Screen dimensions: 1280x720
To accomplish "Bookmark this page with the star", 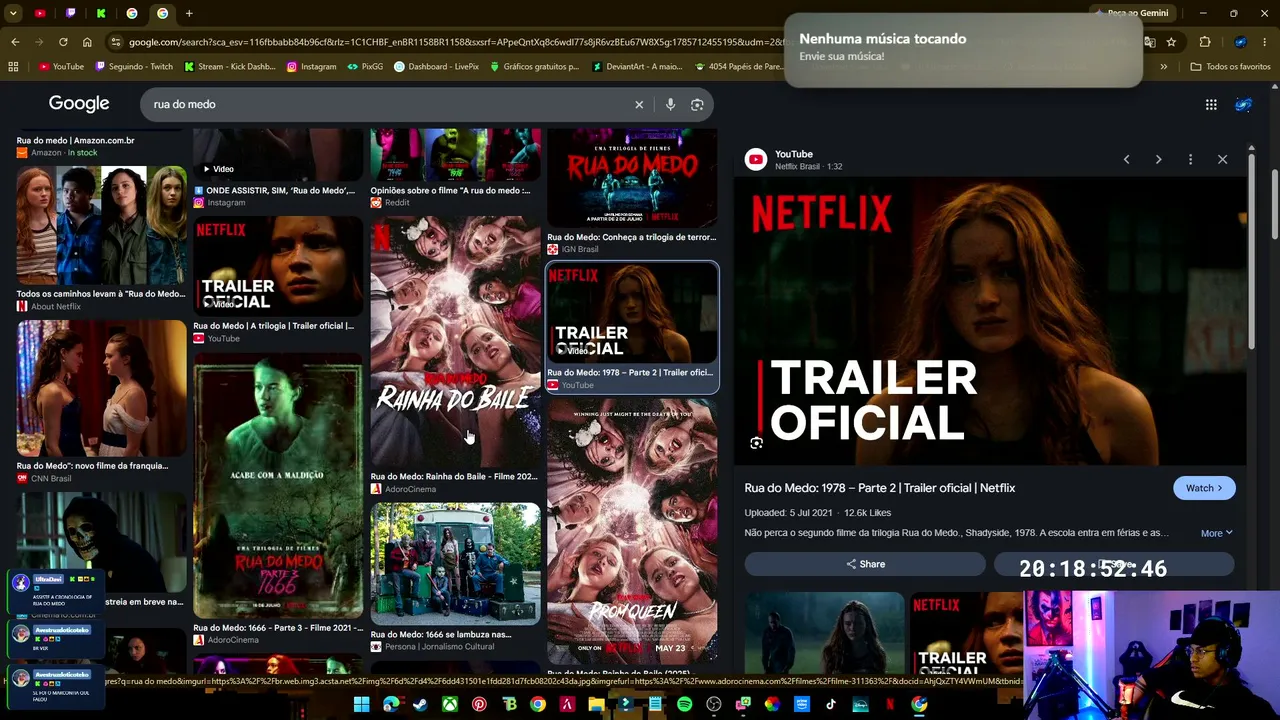I will 1171,42.
